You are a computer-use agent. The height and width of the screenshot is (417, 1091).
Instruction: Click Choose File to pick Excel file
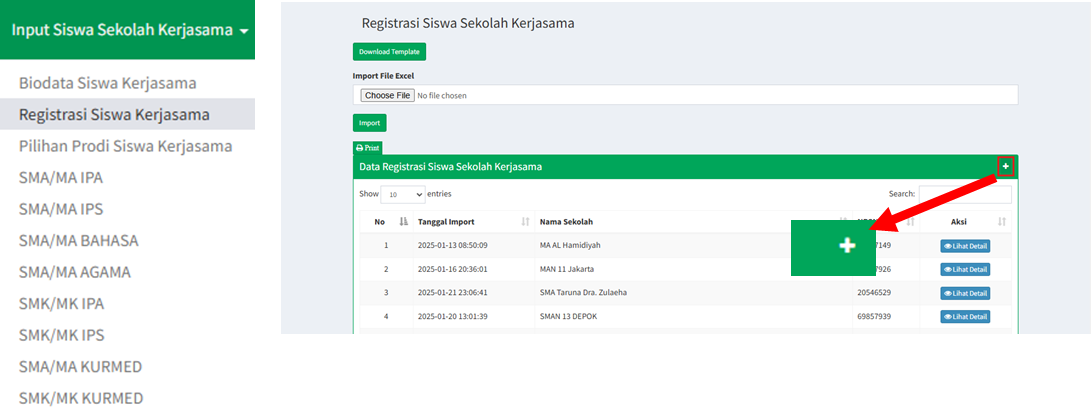pos(387,95)
